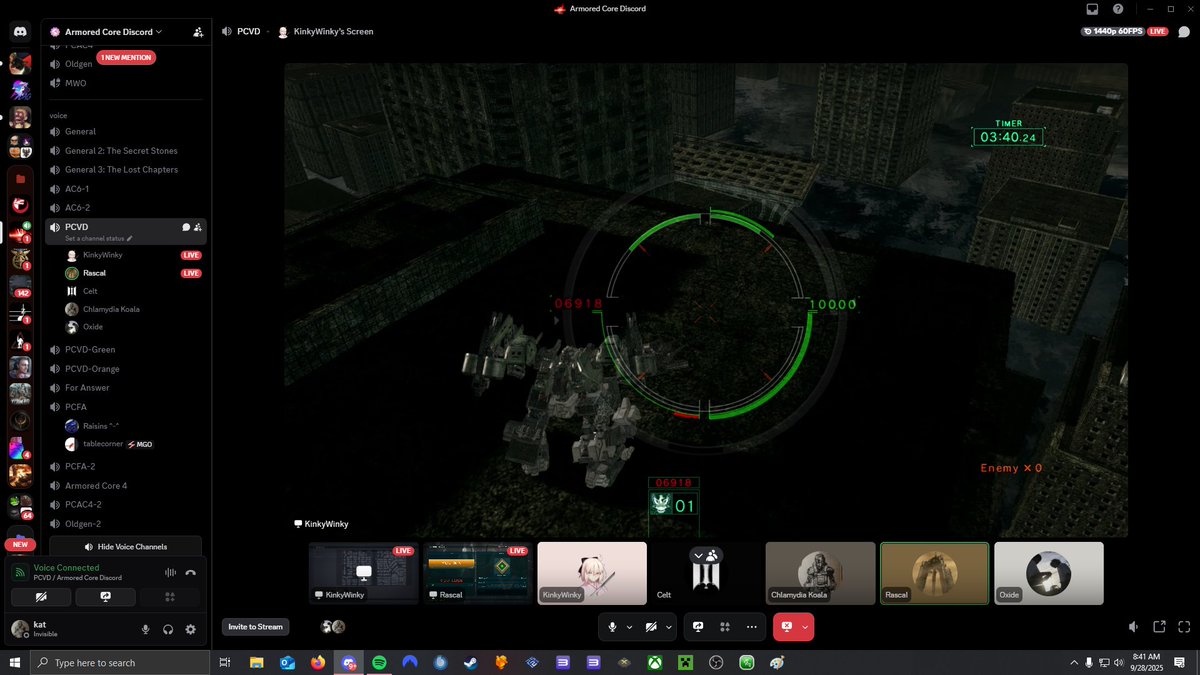The width and height of the screenshot is (1200, 675).
Task: Collapse participants via chevron on Celt tile
Action: point(698,554)
